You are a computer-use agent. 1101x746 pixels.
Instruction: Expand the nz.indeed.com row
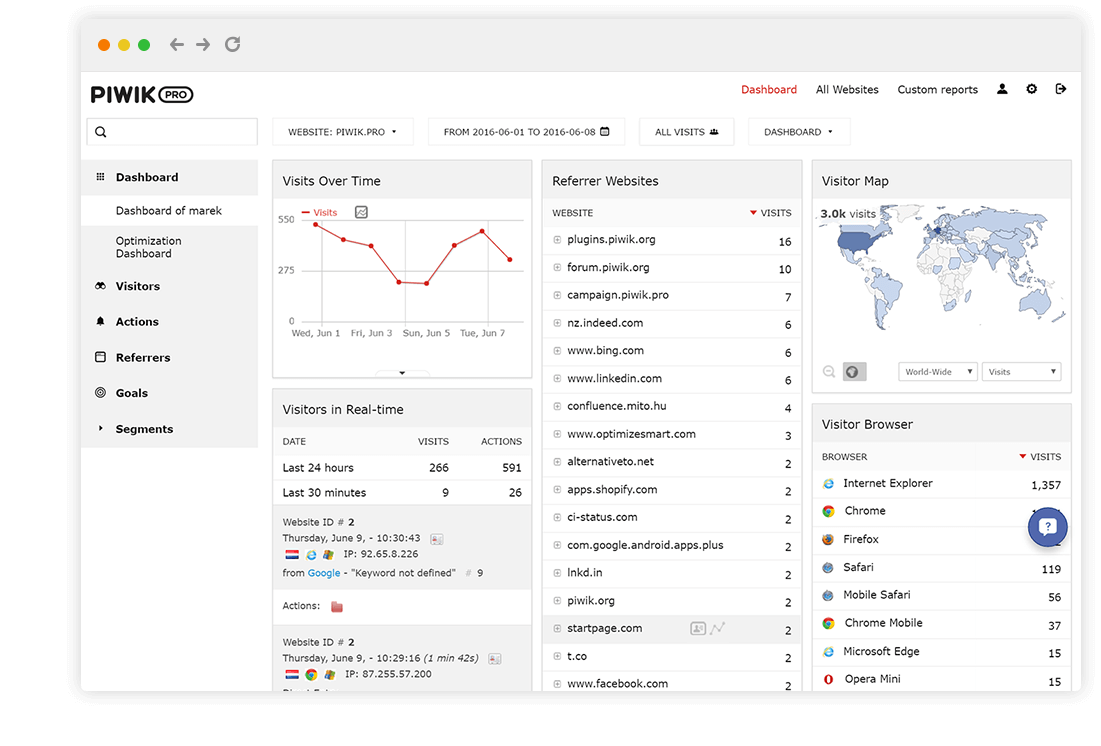coord(557,323)
